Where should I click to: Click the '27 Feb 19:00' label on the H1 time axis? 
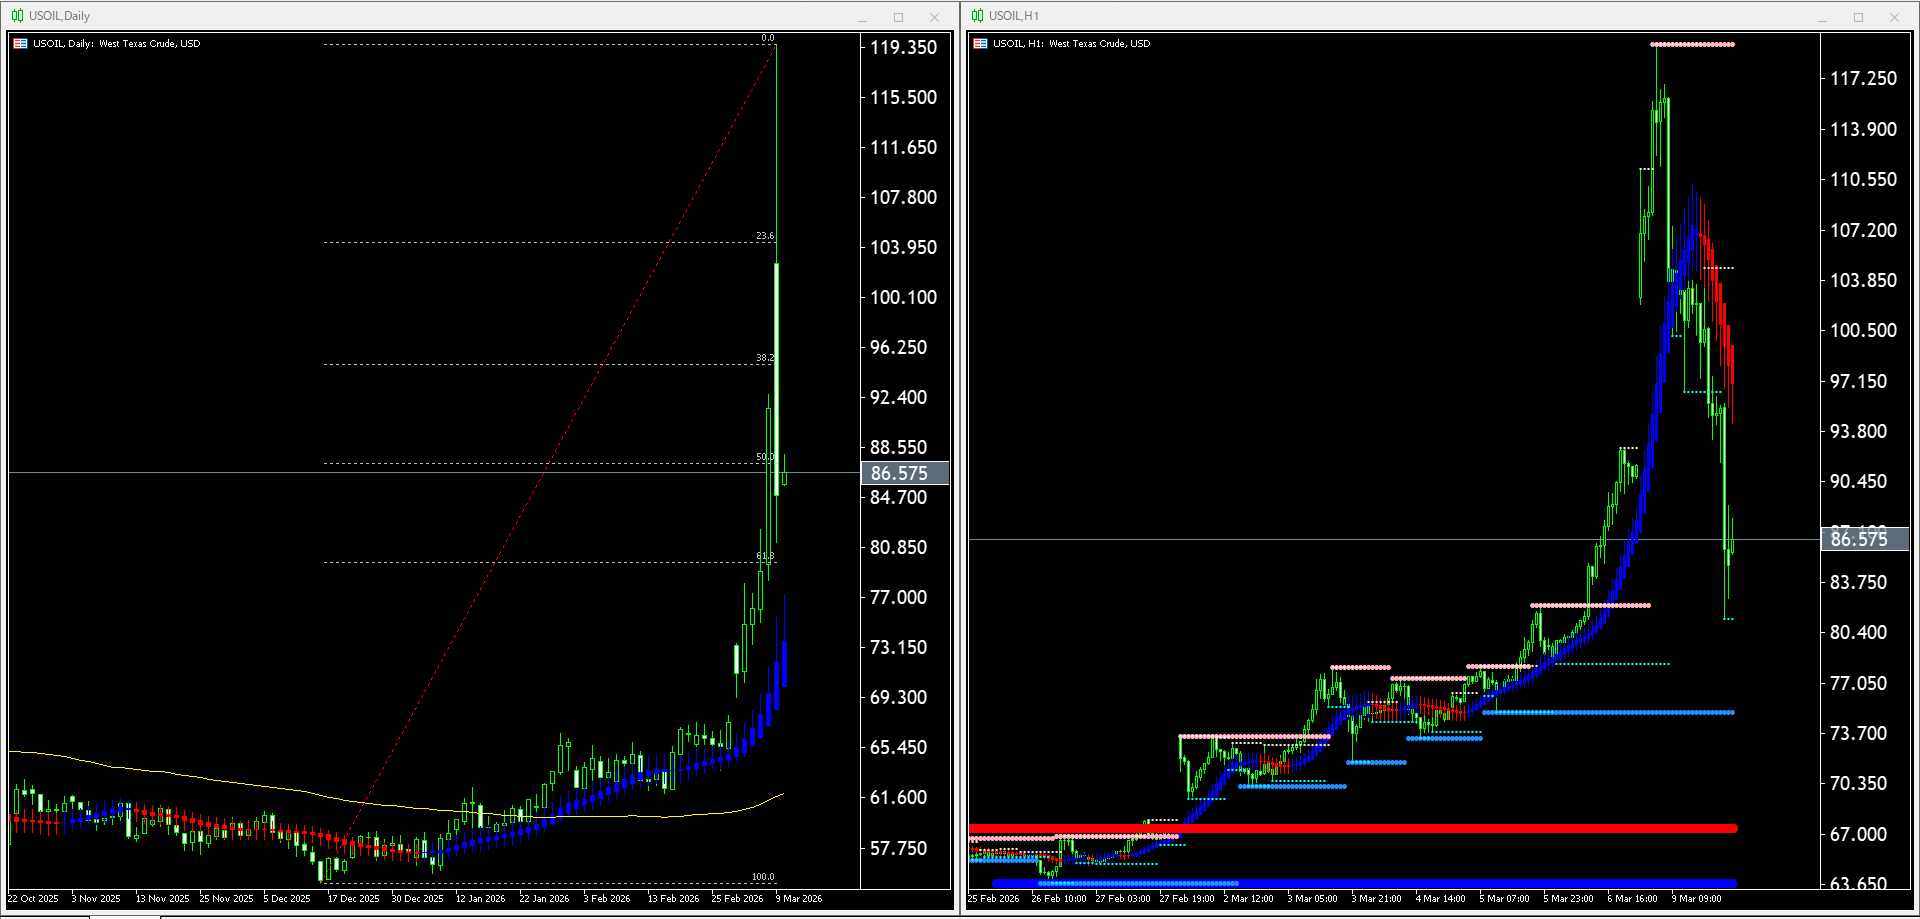[x=1187, y=899]
